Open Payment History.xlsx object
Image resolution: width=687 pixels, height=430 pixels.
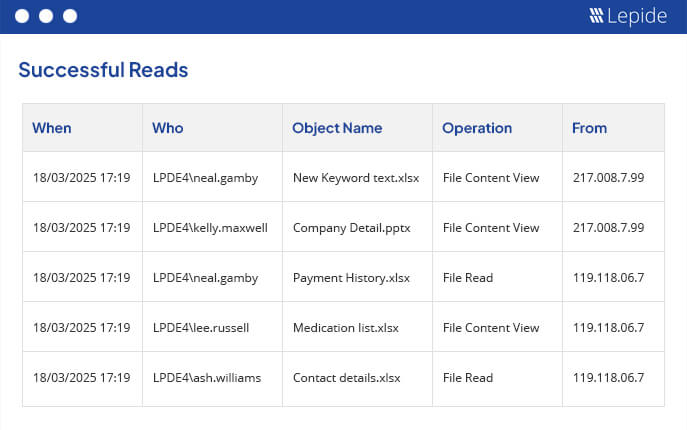[351, 278]
